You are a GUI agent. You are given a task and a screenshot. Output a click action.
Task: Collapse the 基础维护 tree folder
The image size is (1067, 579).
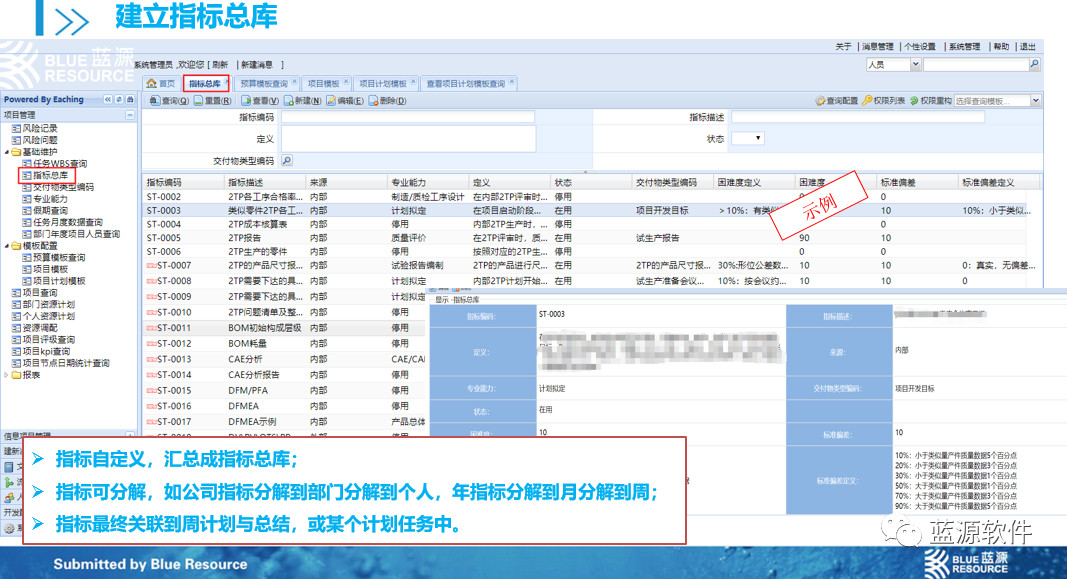(x=5, y=152)
